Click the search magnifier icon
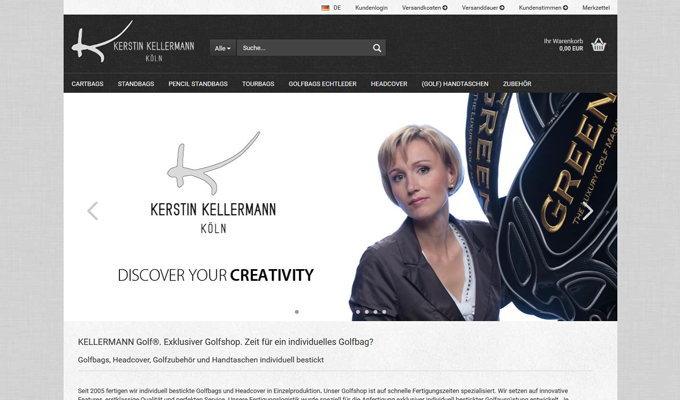The width and height of the screenshot is (680, 400). coord(377,48)
